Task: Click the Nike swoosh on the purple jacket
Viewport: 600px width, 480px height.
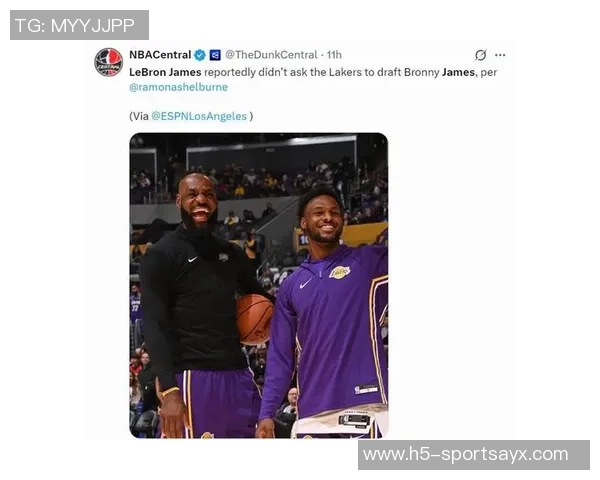Action: pyautogui.click(x=305, y=284)
